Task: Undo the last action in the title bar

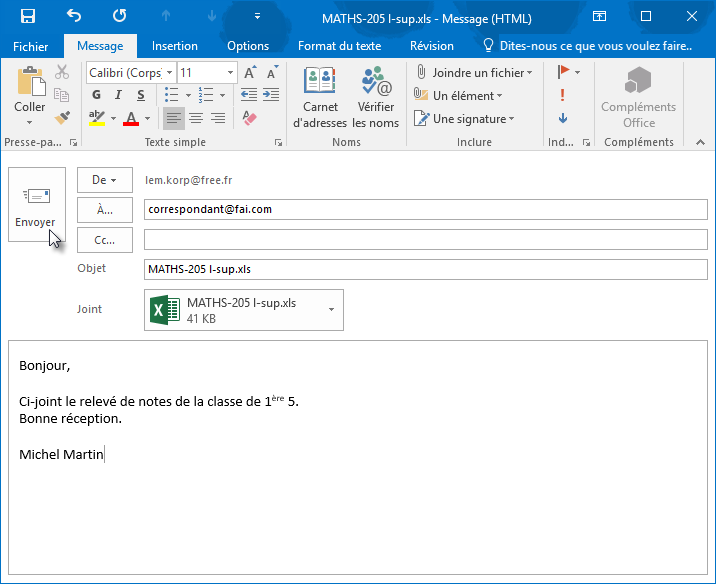Action: [74, 16]
